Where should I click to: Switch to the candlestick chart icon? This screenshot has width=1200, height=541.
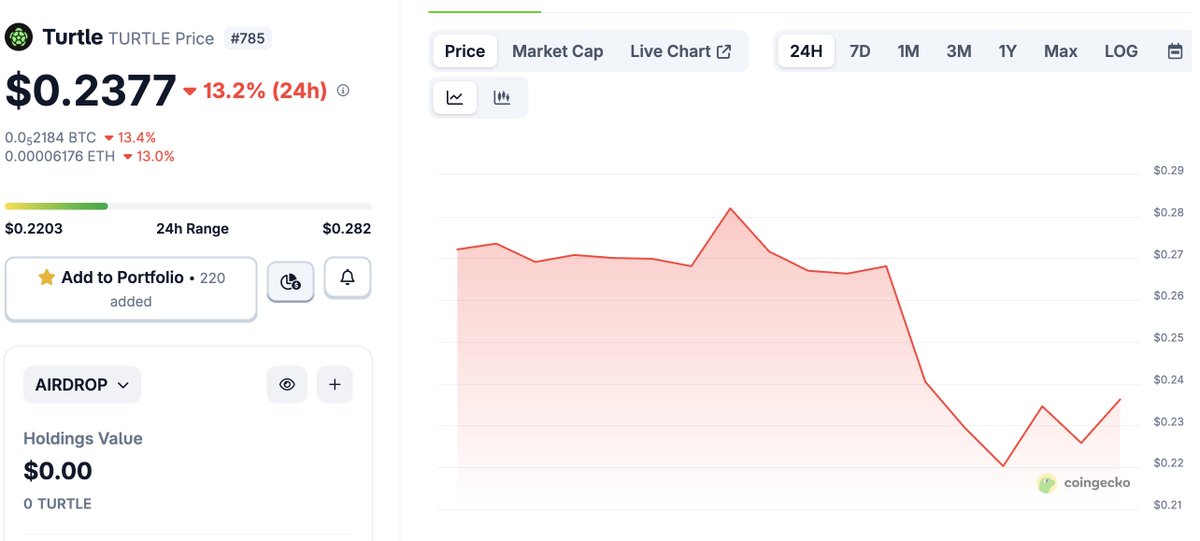(x=502, y=97)
